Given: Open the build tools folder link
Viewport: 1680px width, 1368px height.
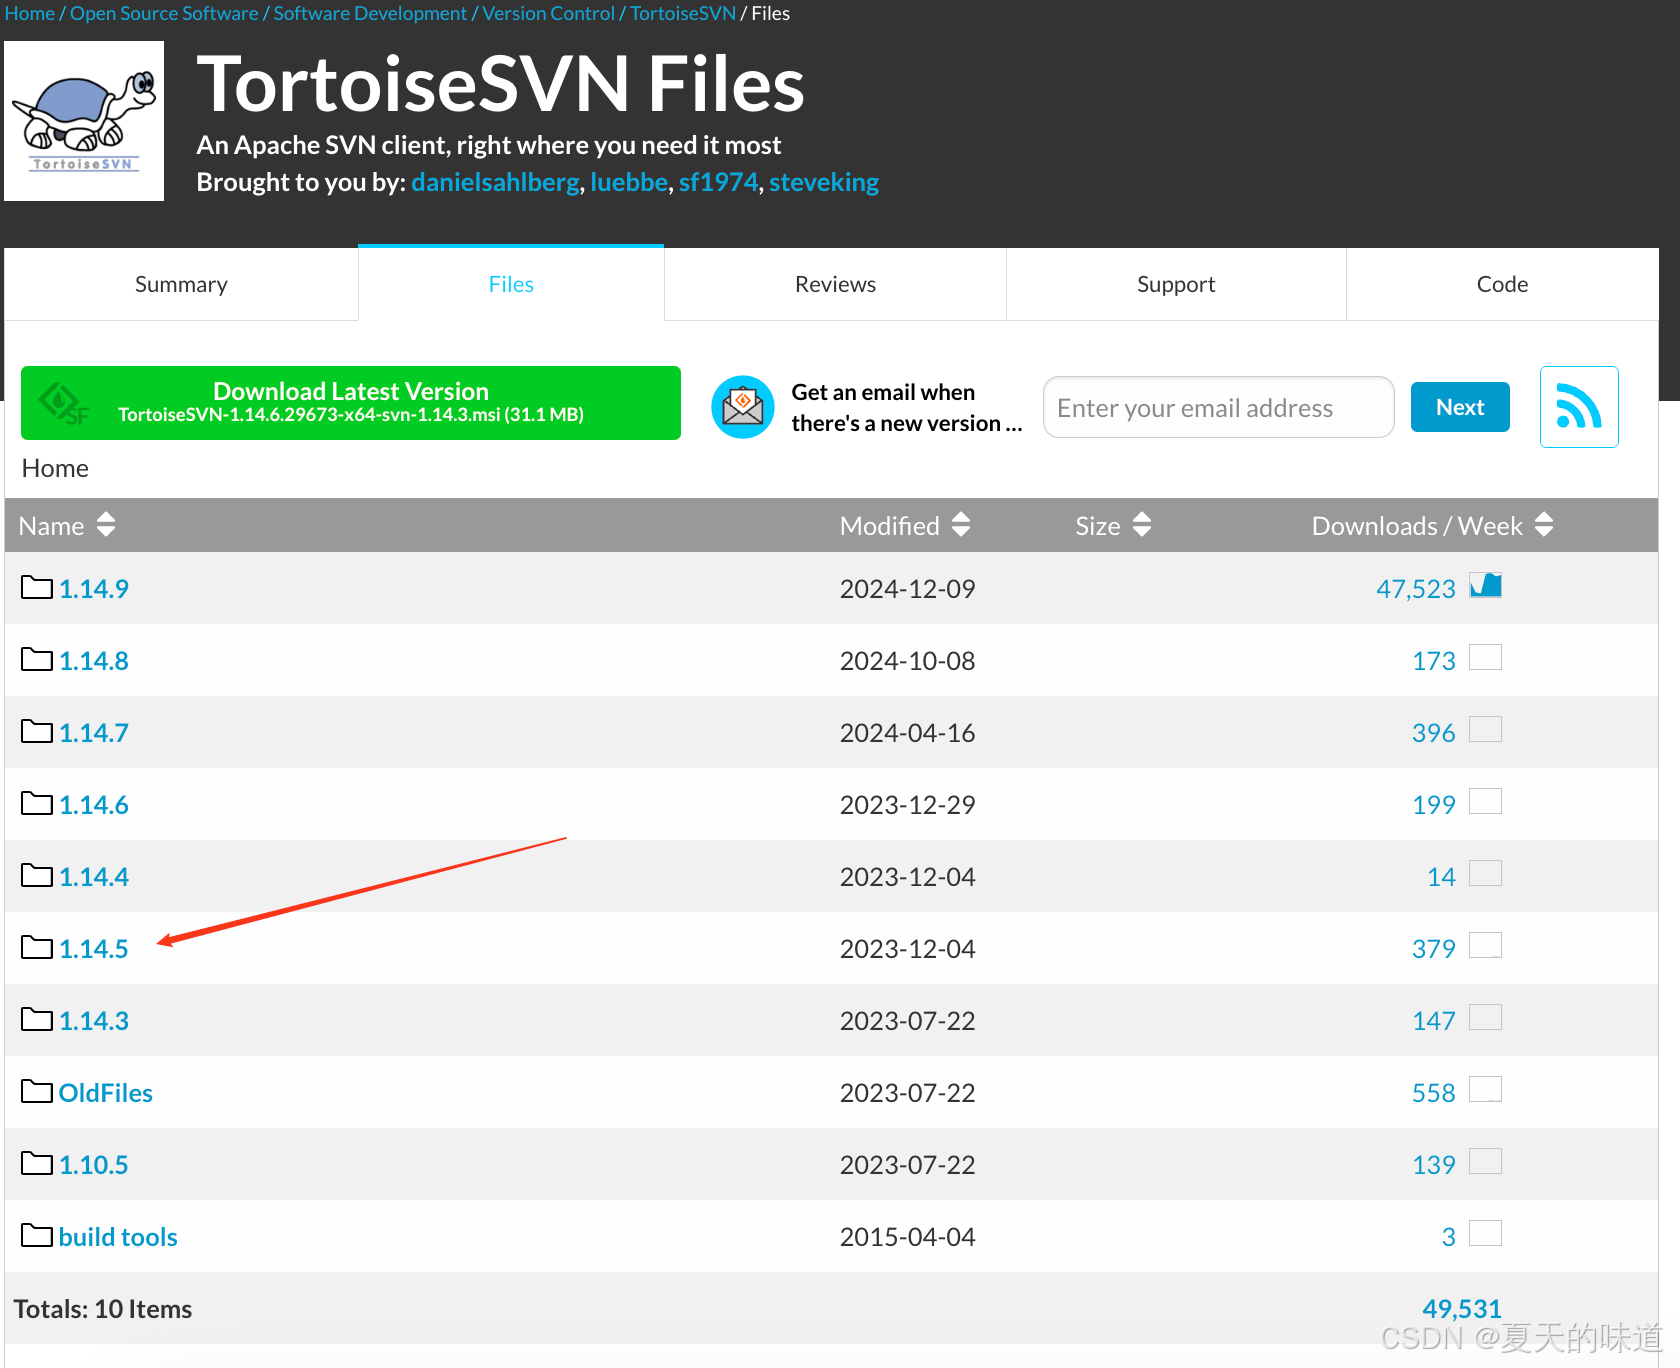Looking at the screenshot, I should (118, 1236).
